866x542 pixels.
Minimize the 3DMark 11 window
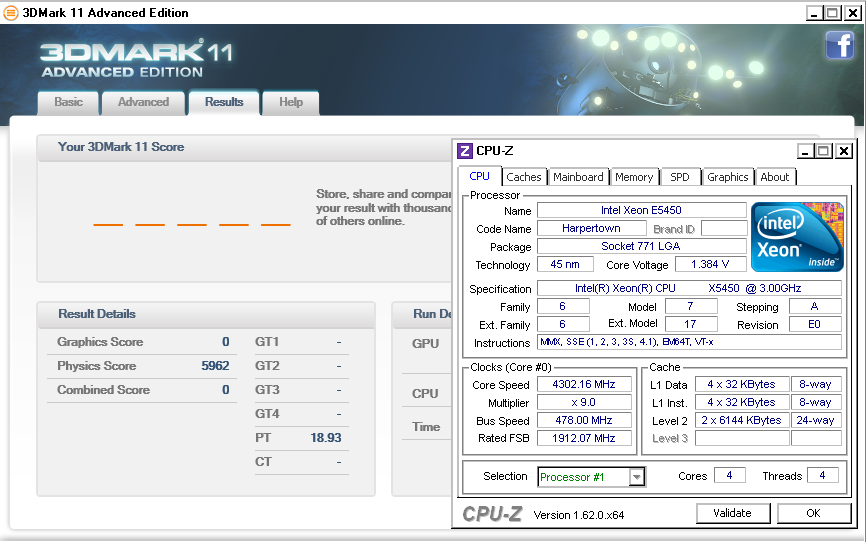pos(814,13)
